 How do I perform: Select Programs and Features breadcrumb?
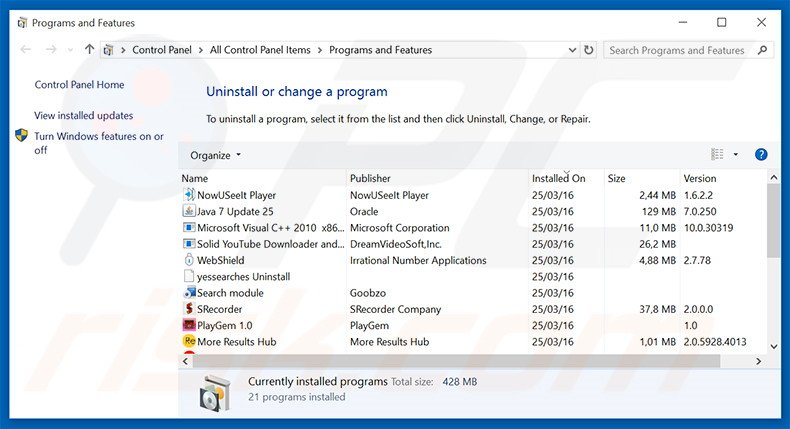tap(380, 50)
